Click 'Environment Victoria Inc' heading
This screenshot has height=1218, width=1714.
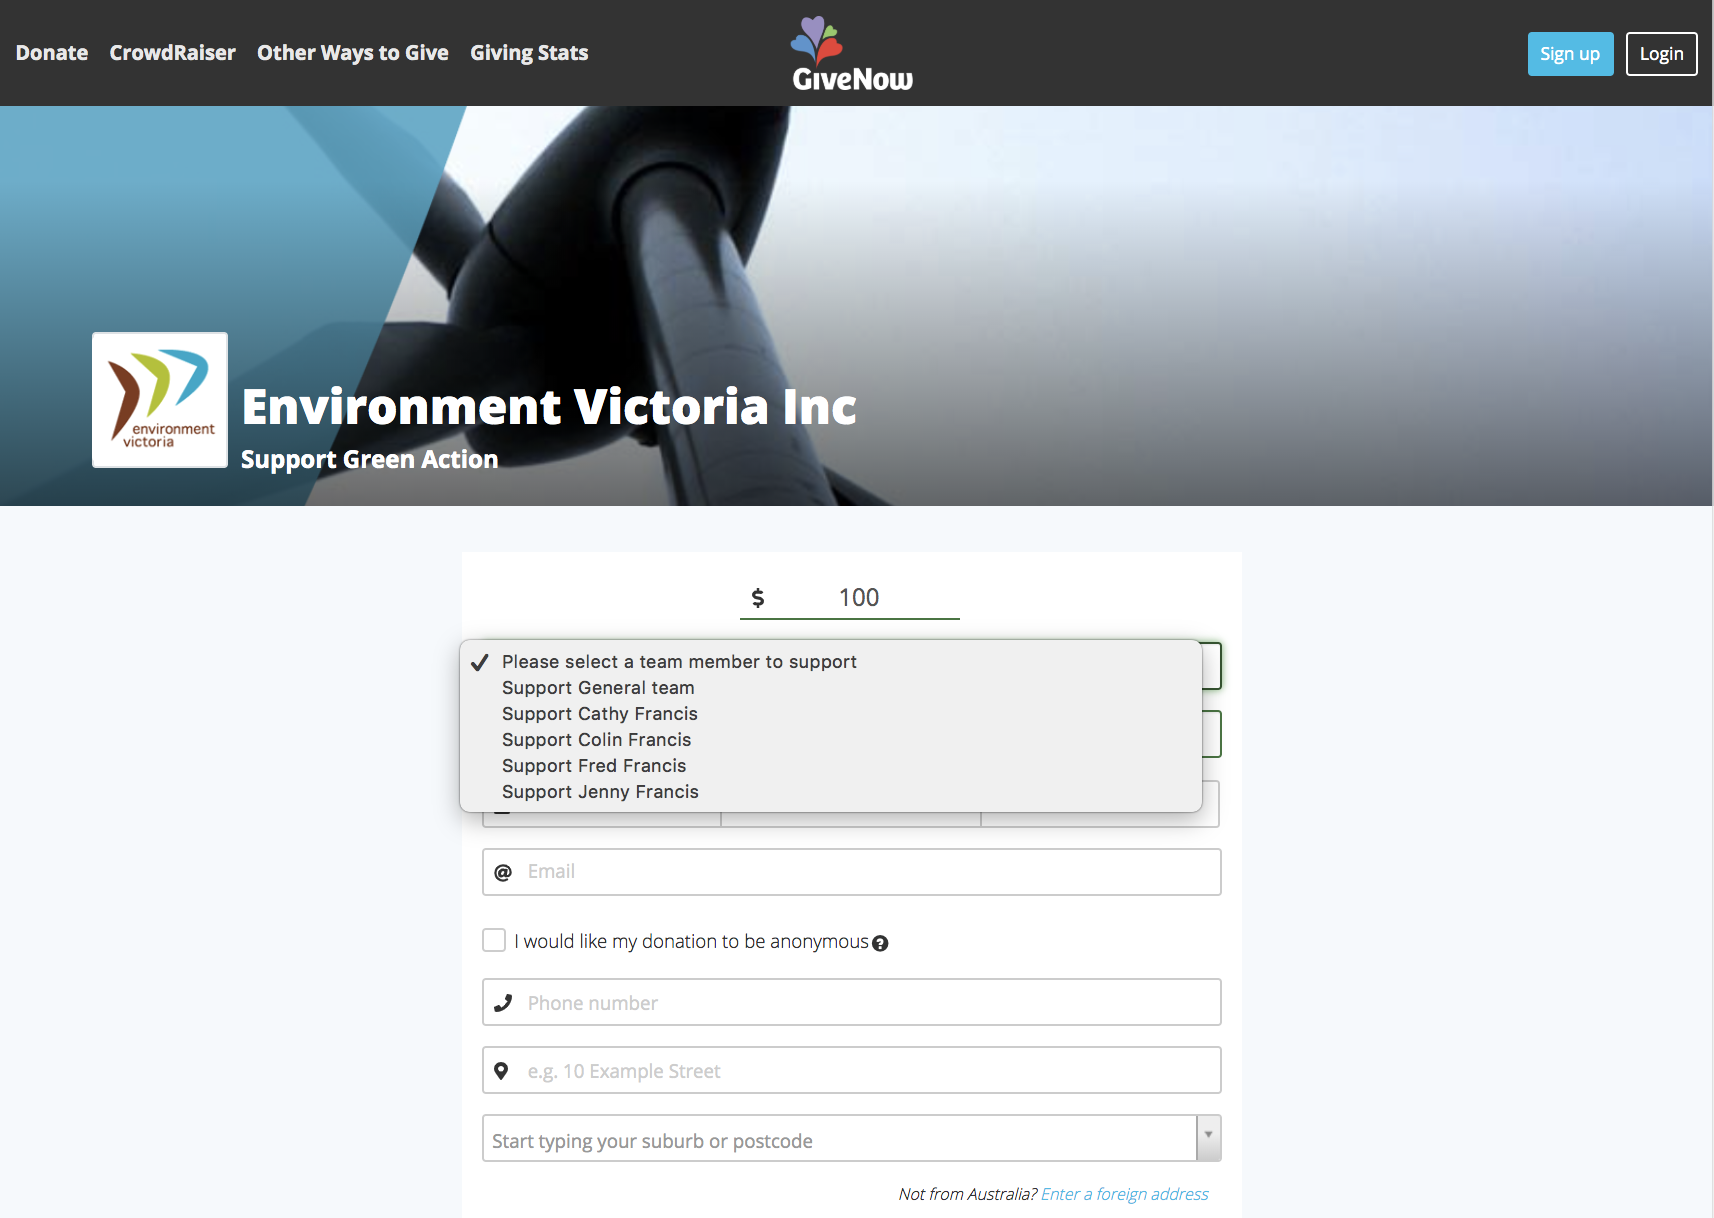549,407
